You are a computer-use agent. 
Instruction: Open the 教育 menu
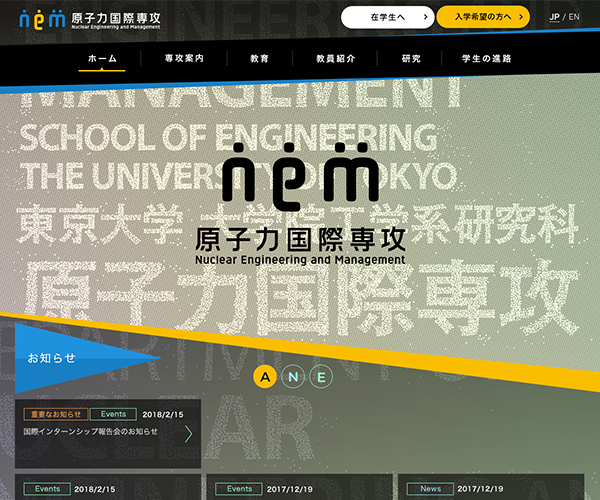coord(259,59)
